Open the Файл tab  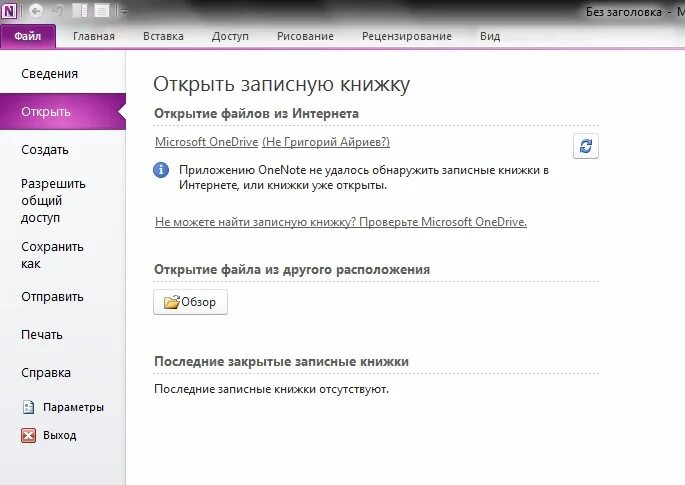click(x=28, y=36)
